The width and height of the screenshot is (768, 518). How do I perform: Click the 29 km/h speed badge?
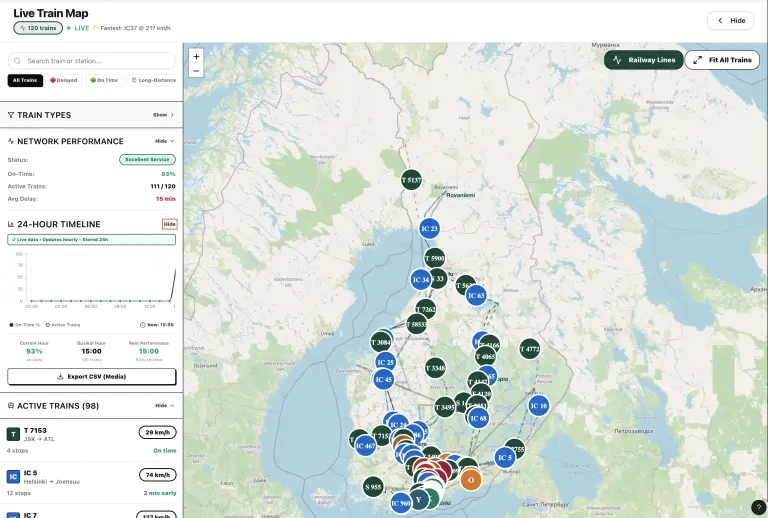click(x=158, y=432)
